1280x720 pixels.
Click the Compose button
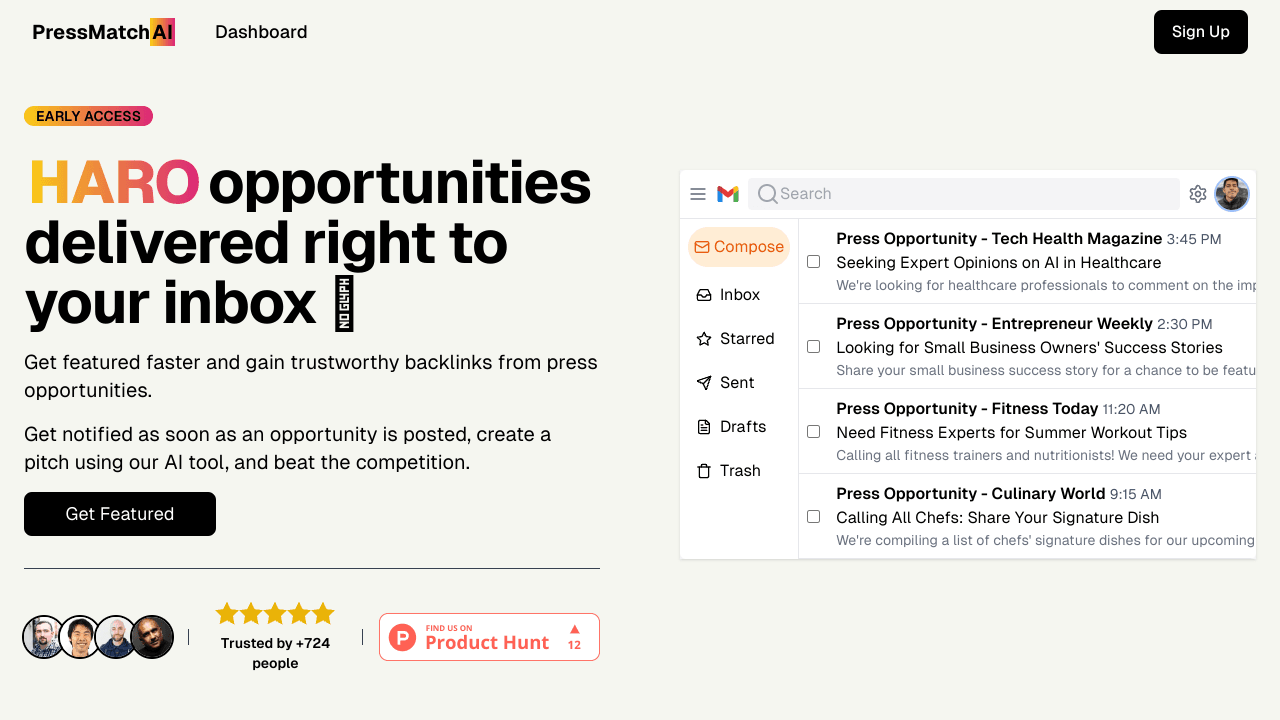pyautogui.click(x=739, y=247)
